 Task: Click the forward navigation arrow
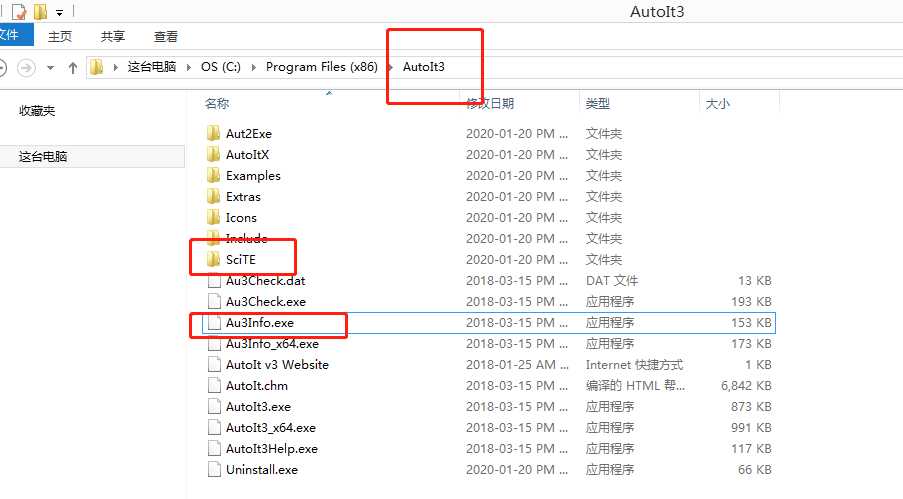point(26,68)
